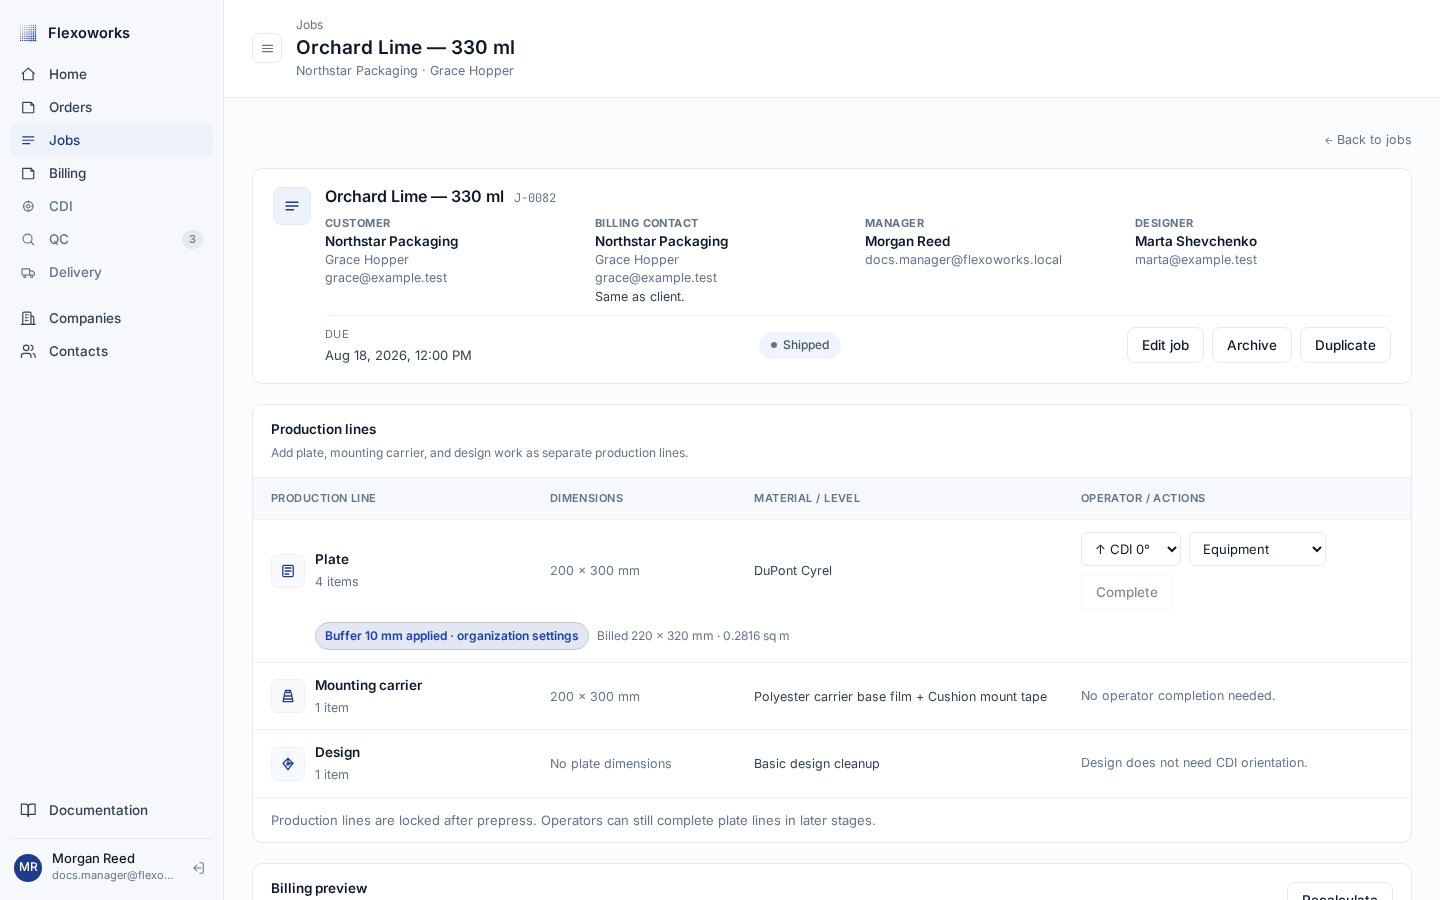The image size is (1440, 900).
Task: Click the Mounting carrier line icon
Action: click(x=288, y=696)
